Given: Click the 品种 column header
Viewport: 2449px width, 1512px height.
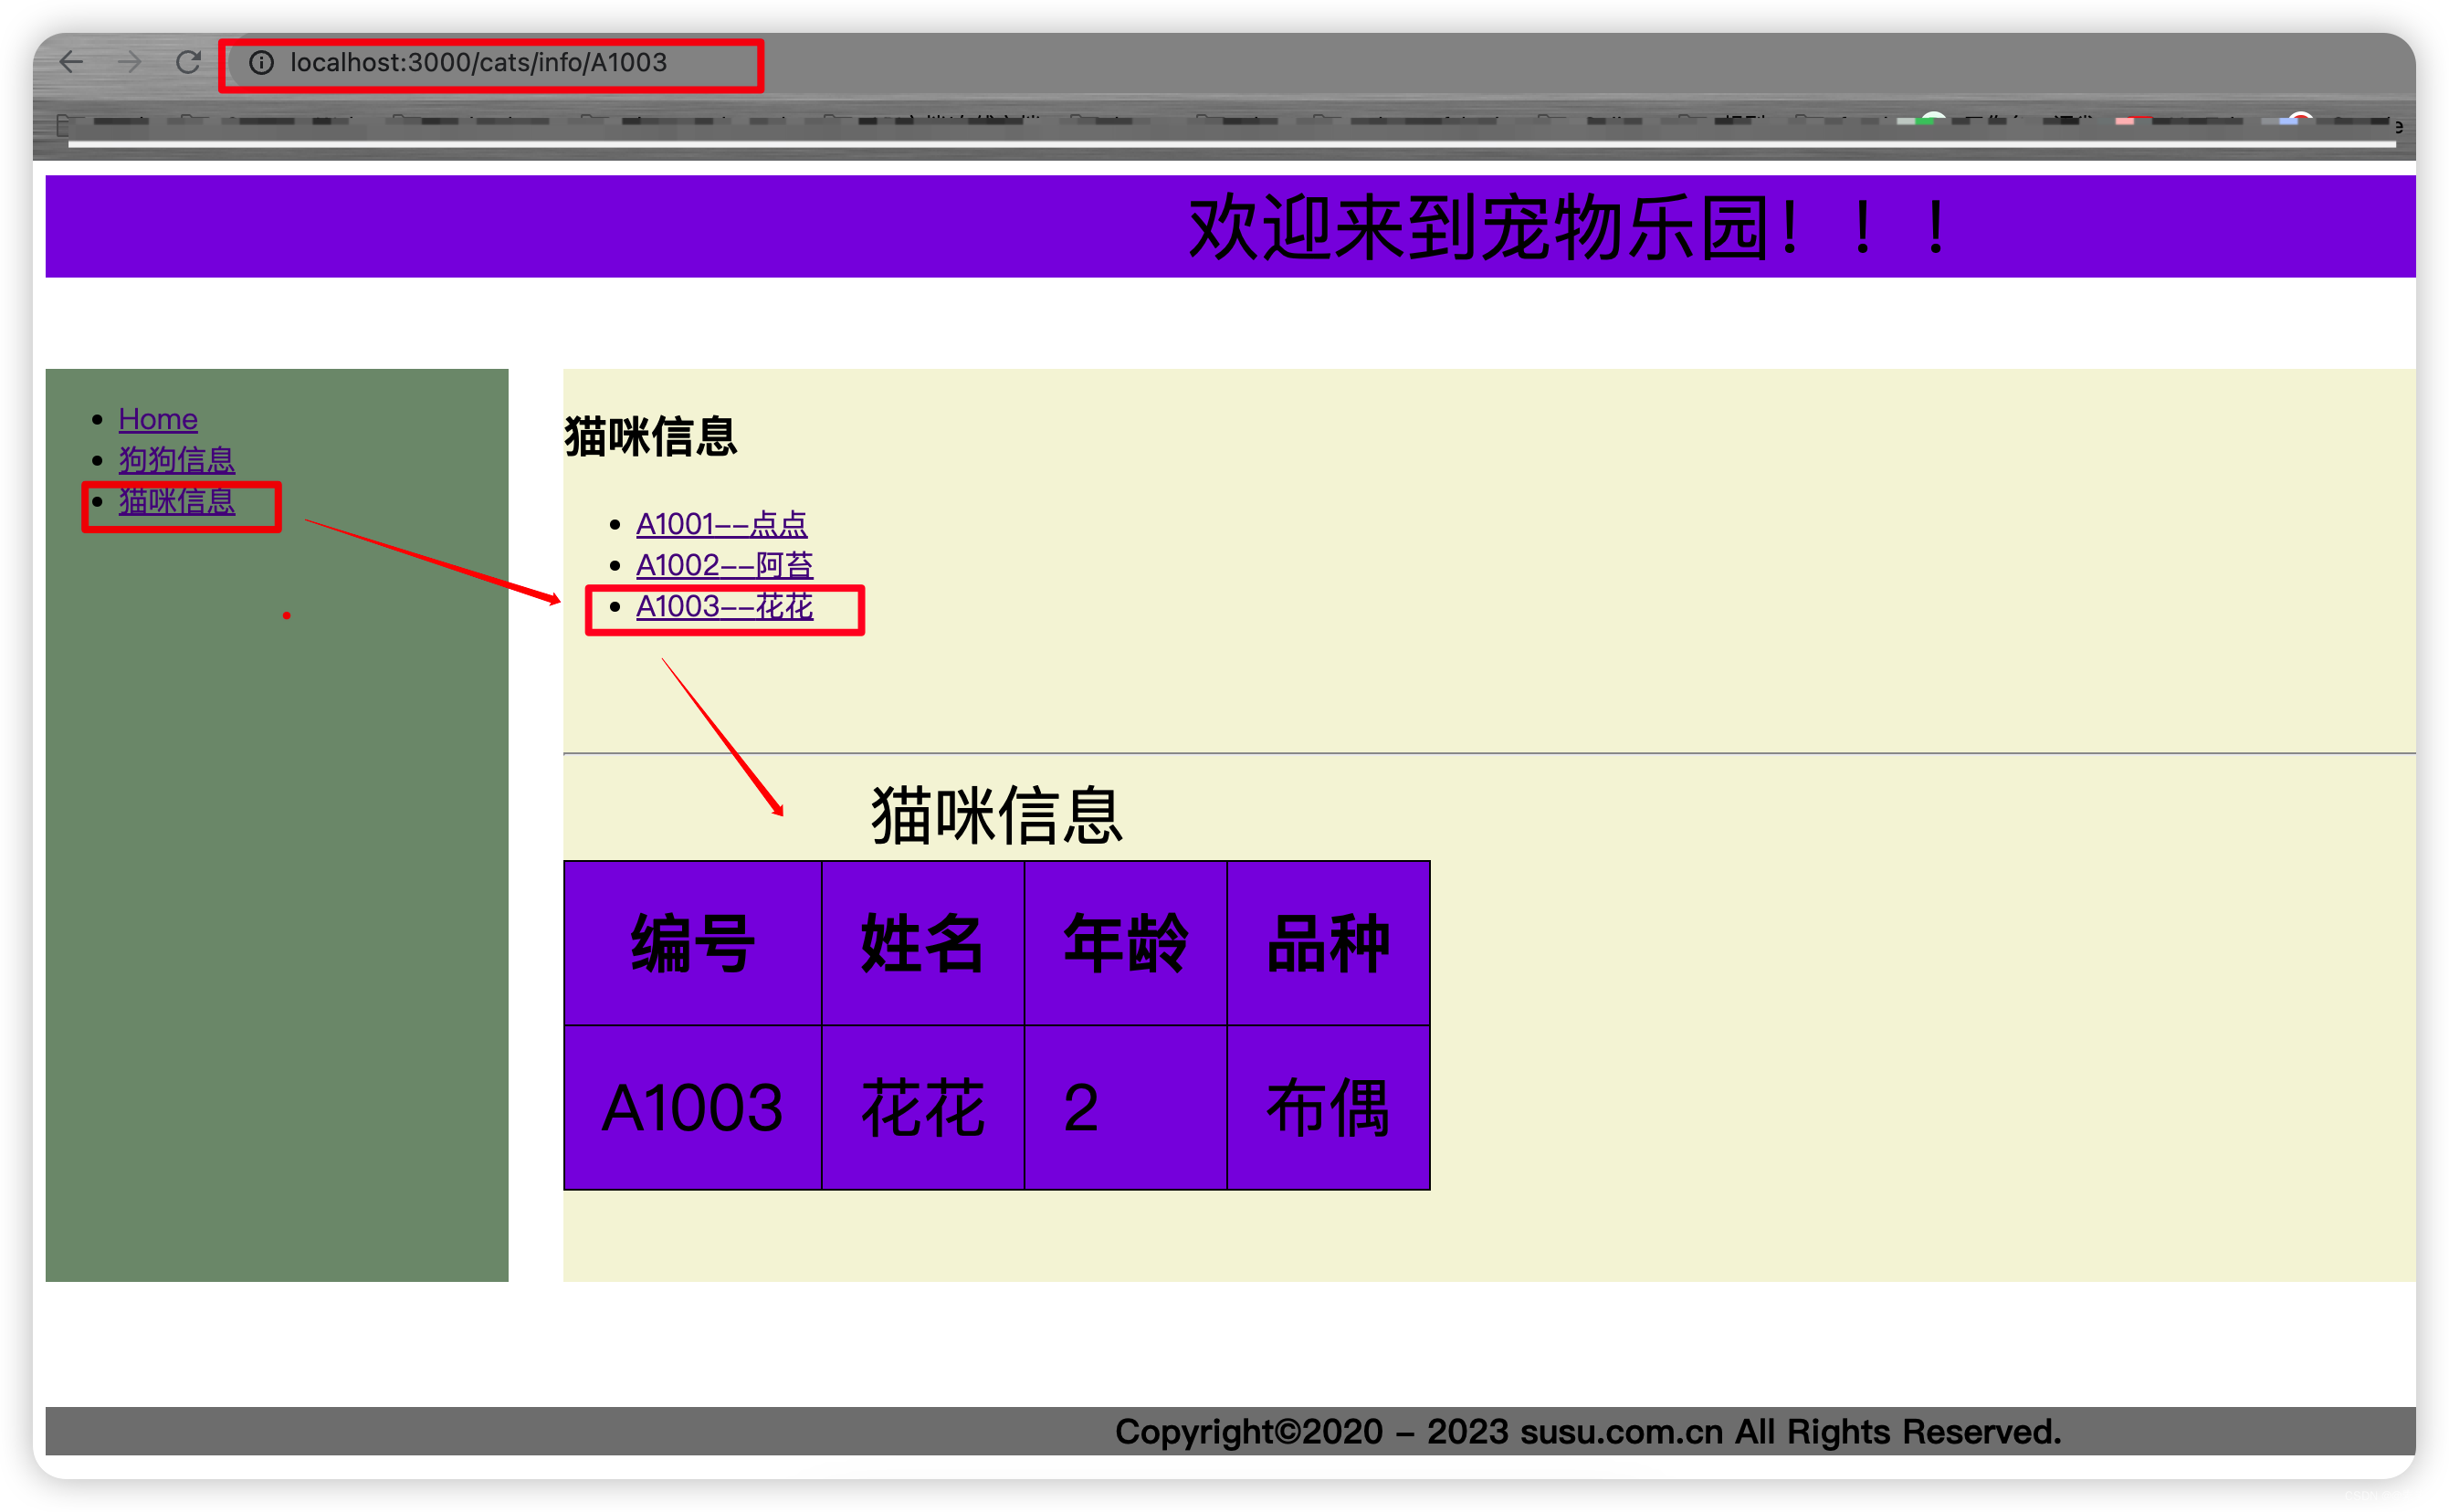Looking at the screenshot, I should click(1328, 943).
